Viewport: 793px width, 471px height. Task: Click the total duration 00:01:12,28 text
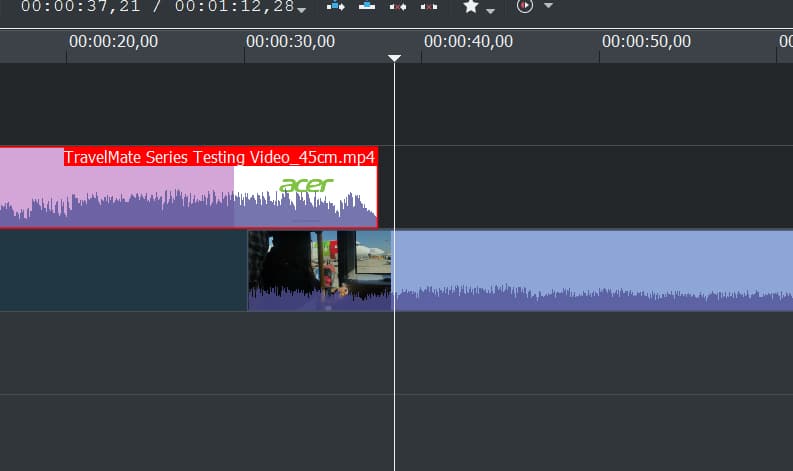[x=235, y=6]
